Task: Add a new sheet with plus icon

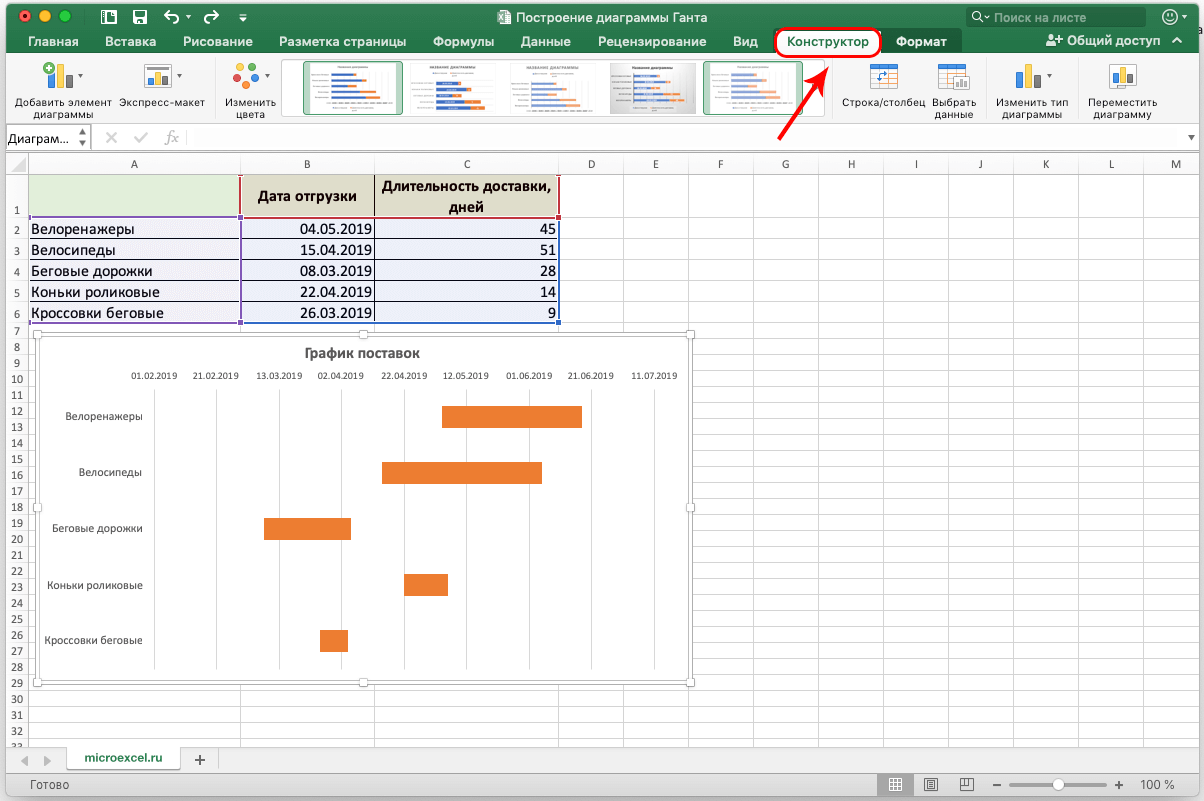Action: tap(199, 760)
